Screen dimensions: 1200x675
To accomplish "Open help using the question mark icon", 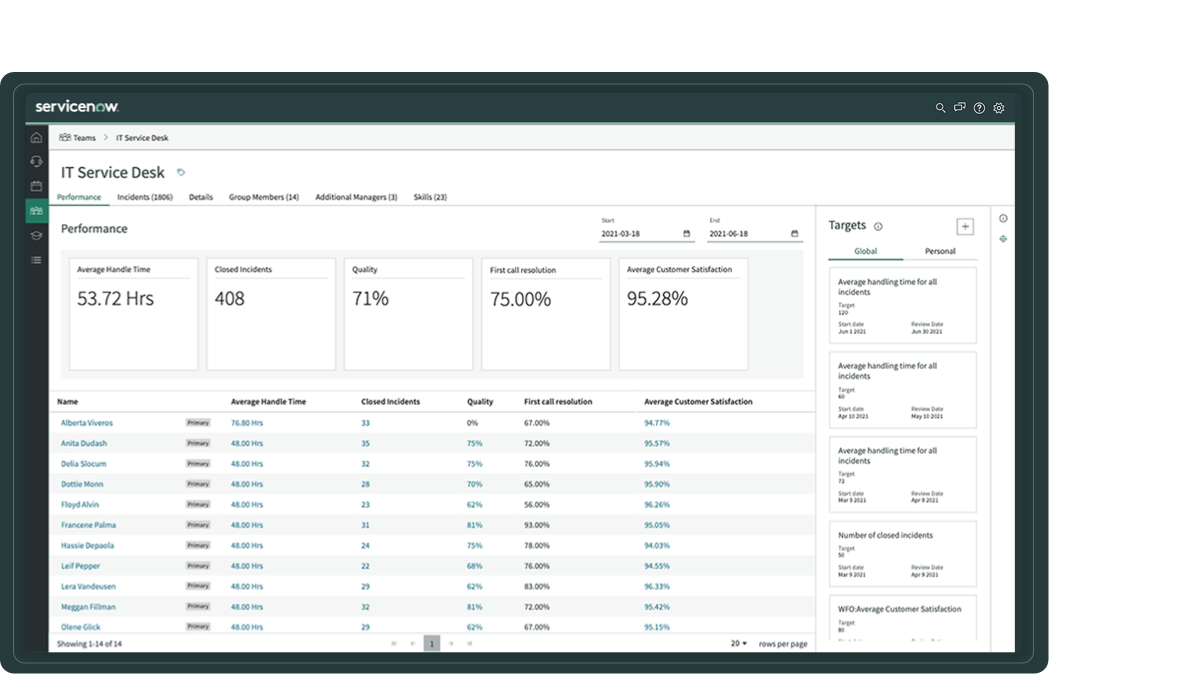I will [x=979, y=108].
